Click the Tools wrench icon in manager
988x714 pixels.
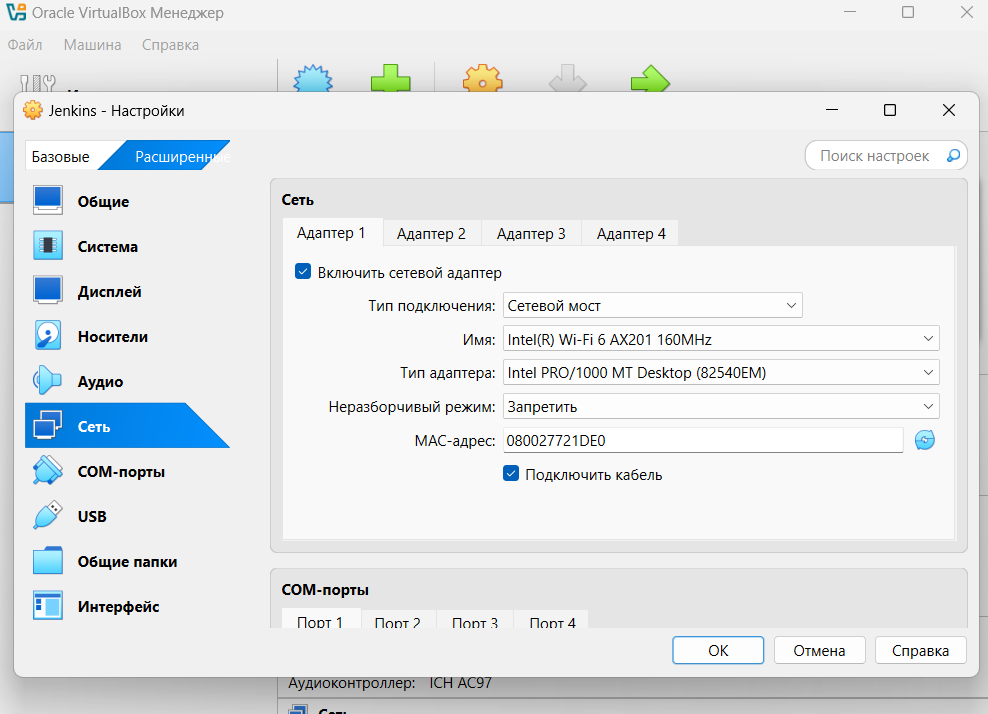38,83
